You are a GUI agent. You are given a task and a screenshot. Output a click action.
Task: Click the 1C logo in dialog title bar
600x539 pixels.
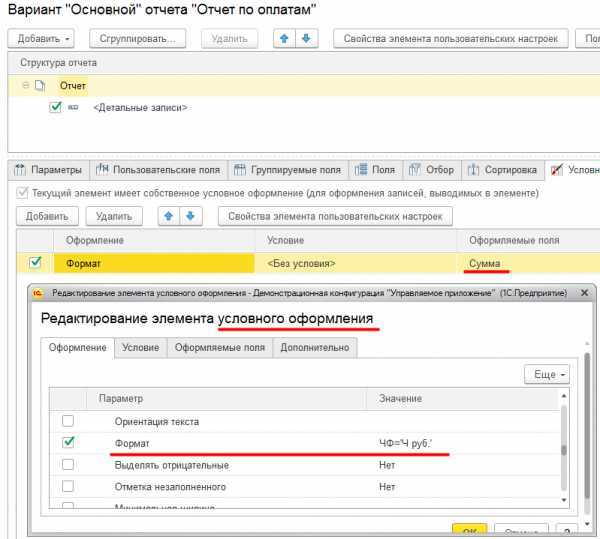point(38,293)
